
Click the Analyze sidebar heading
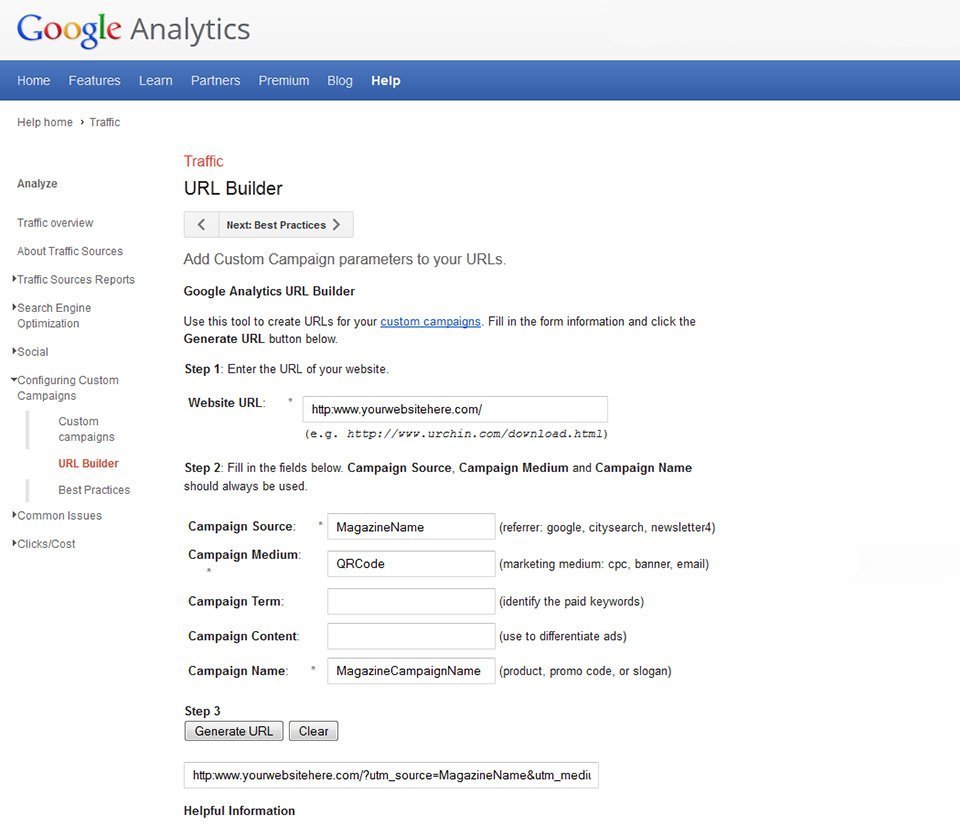coord(37,184)
